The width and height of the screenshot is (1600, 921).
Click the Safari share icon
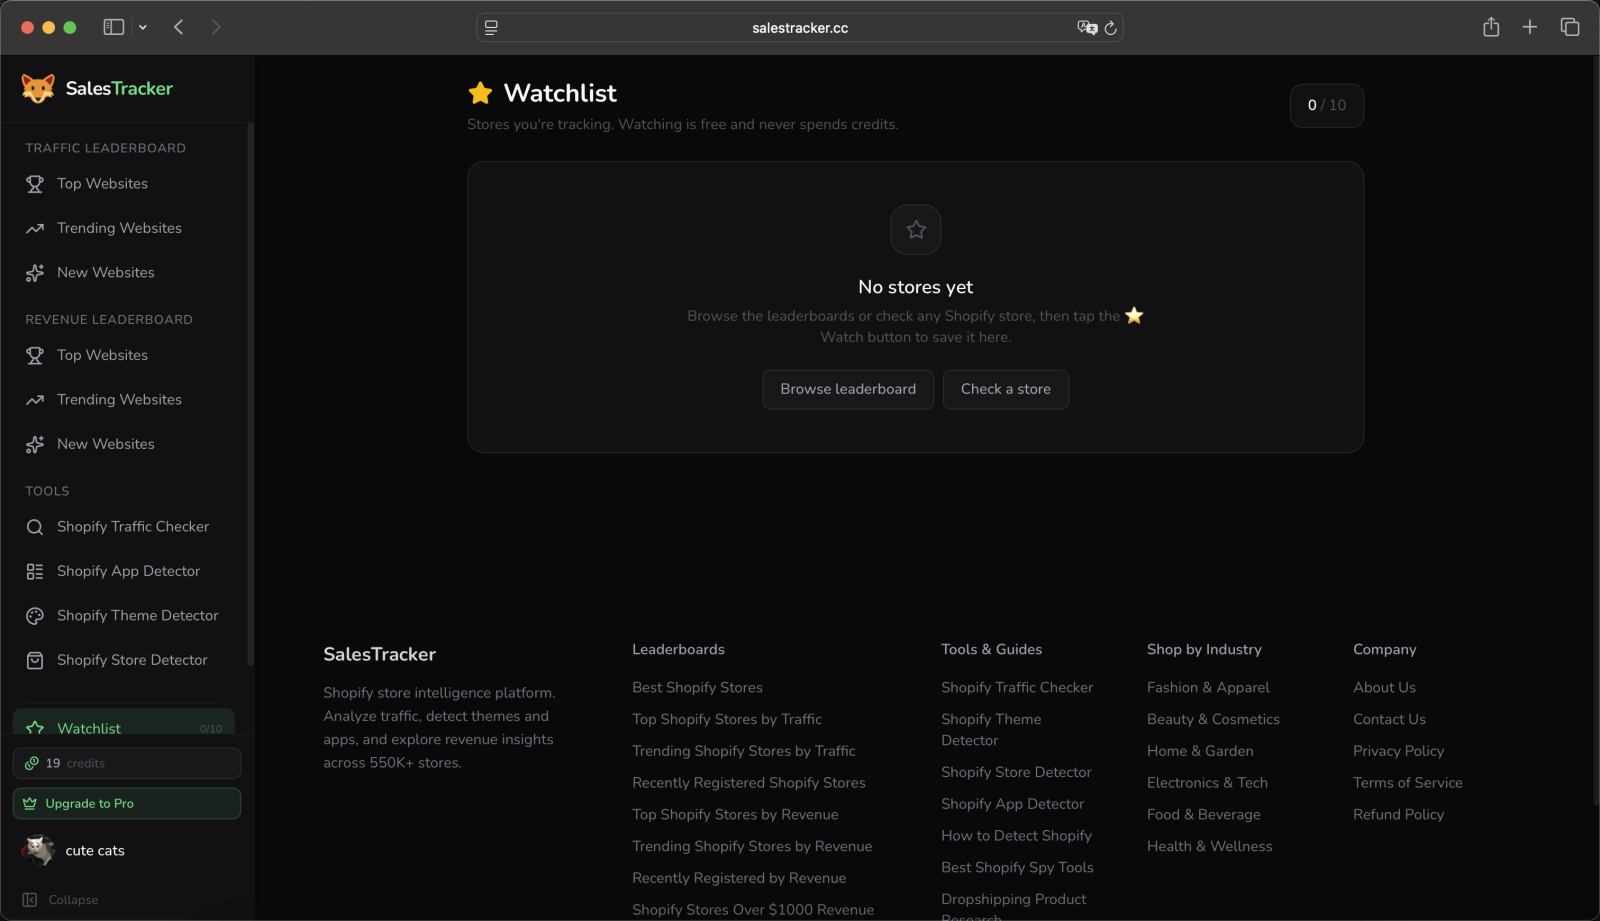click(1491, 27)
